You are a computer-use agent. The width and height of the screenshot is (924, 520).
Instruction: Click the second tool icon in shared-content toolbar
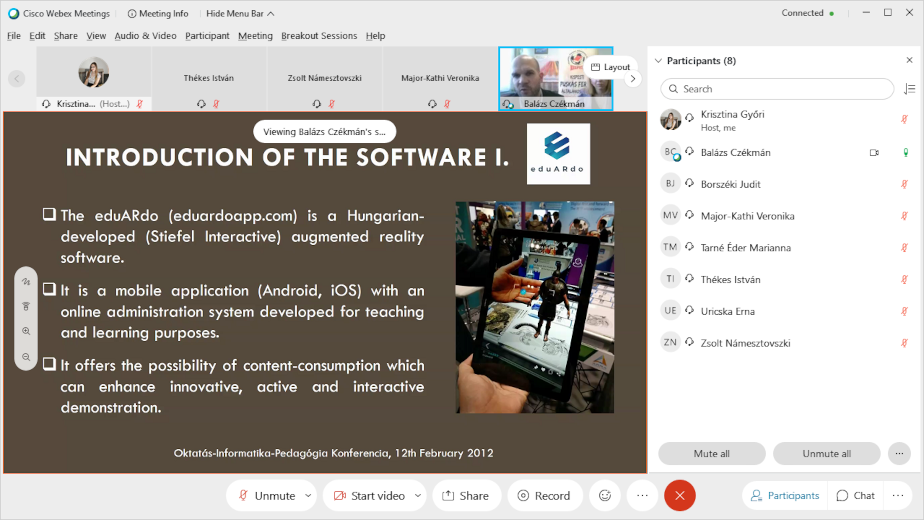point(26,306)
